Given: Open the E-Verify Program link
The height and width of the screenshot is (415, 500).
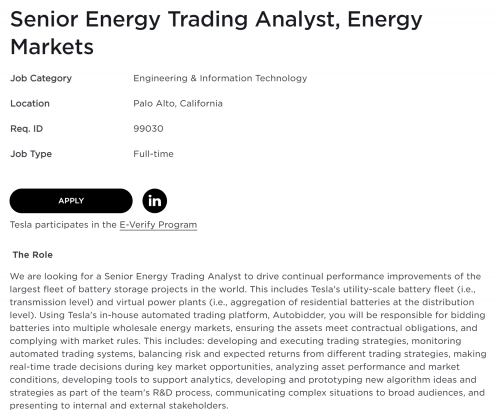Looking at the screenshot, I should [x=158, y=225].
